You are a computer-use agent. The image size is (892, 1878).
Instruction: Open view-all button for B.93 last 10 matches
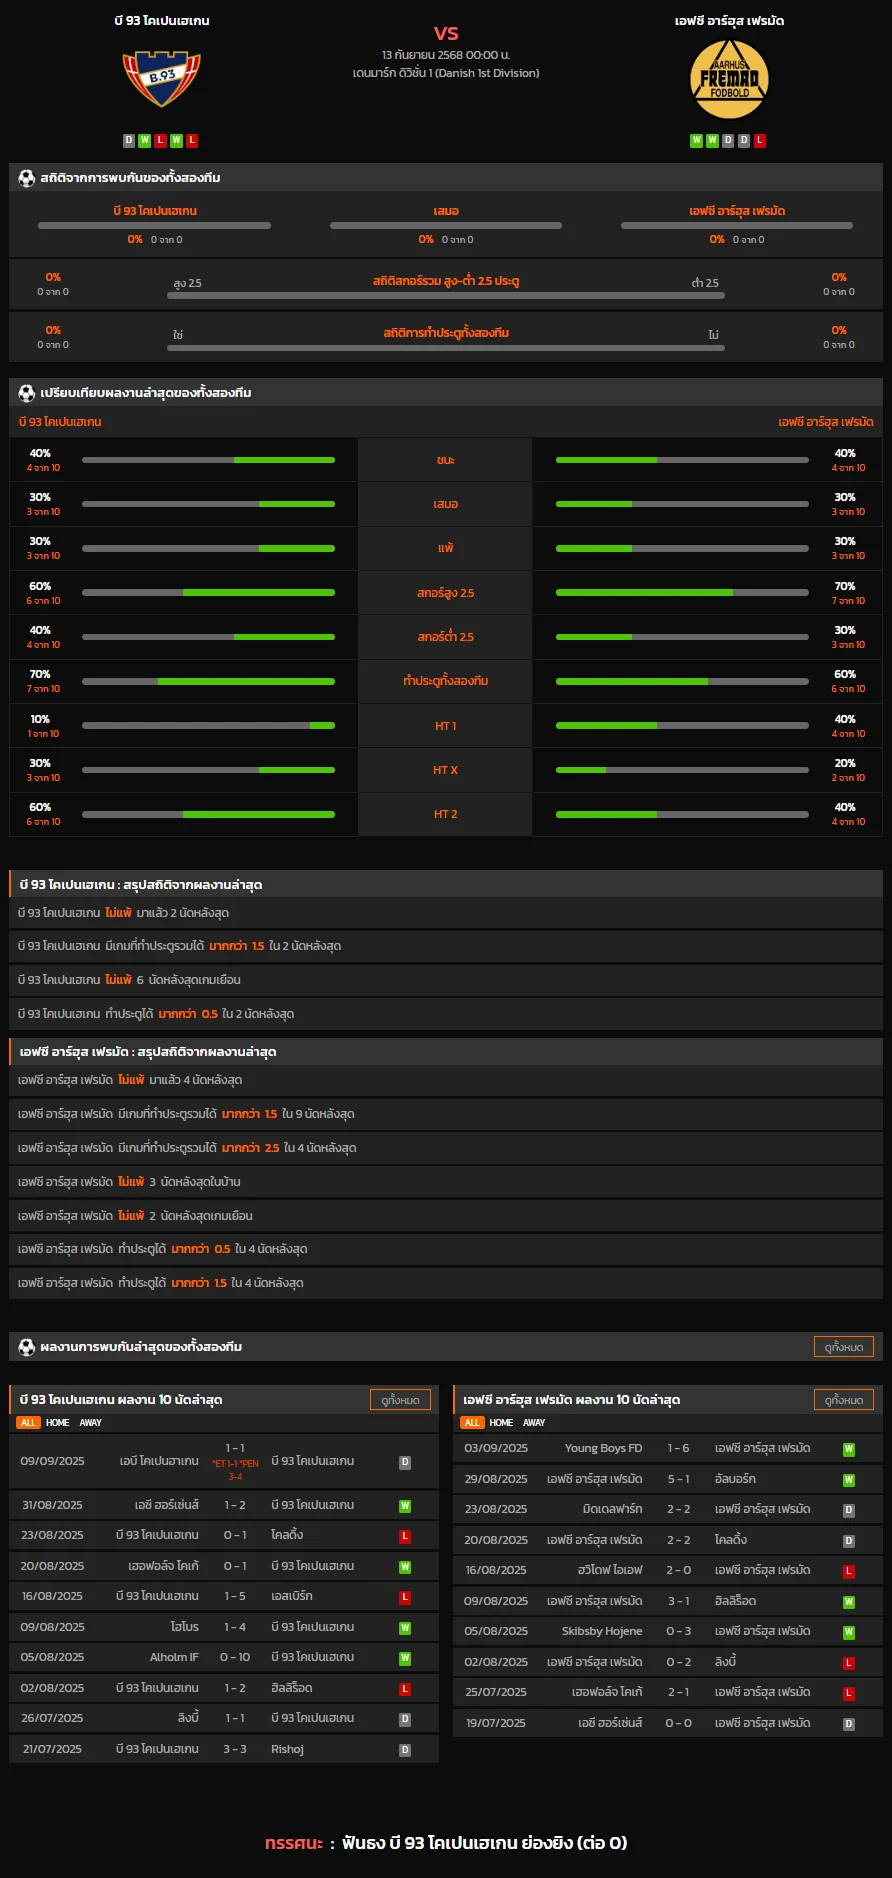[400, 1400]
